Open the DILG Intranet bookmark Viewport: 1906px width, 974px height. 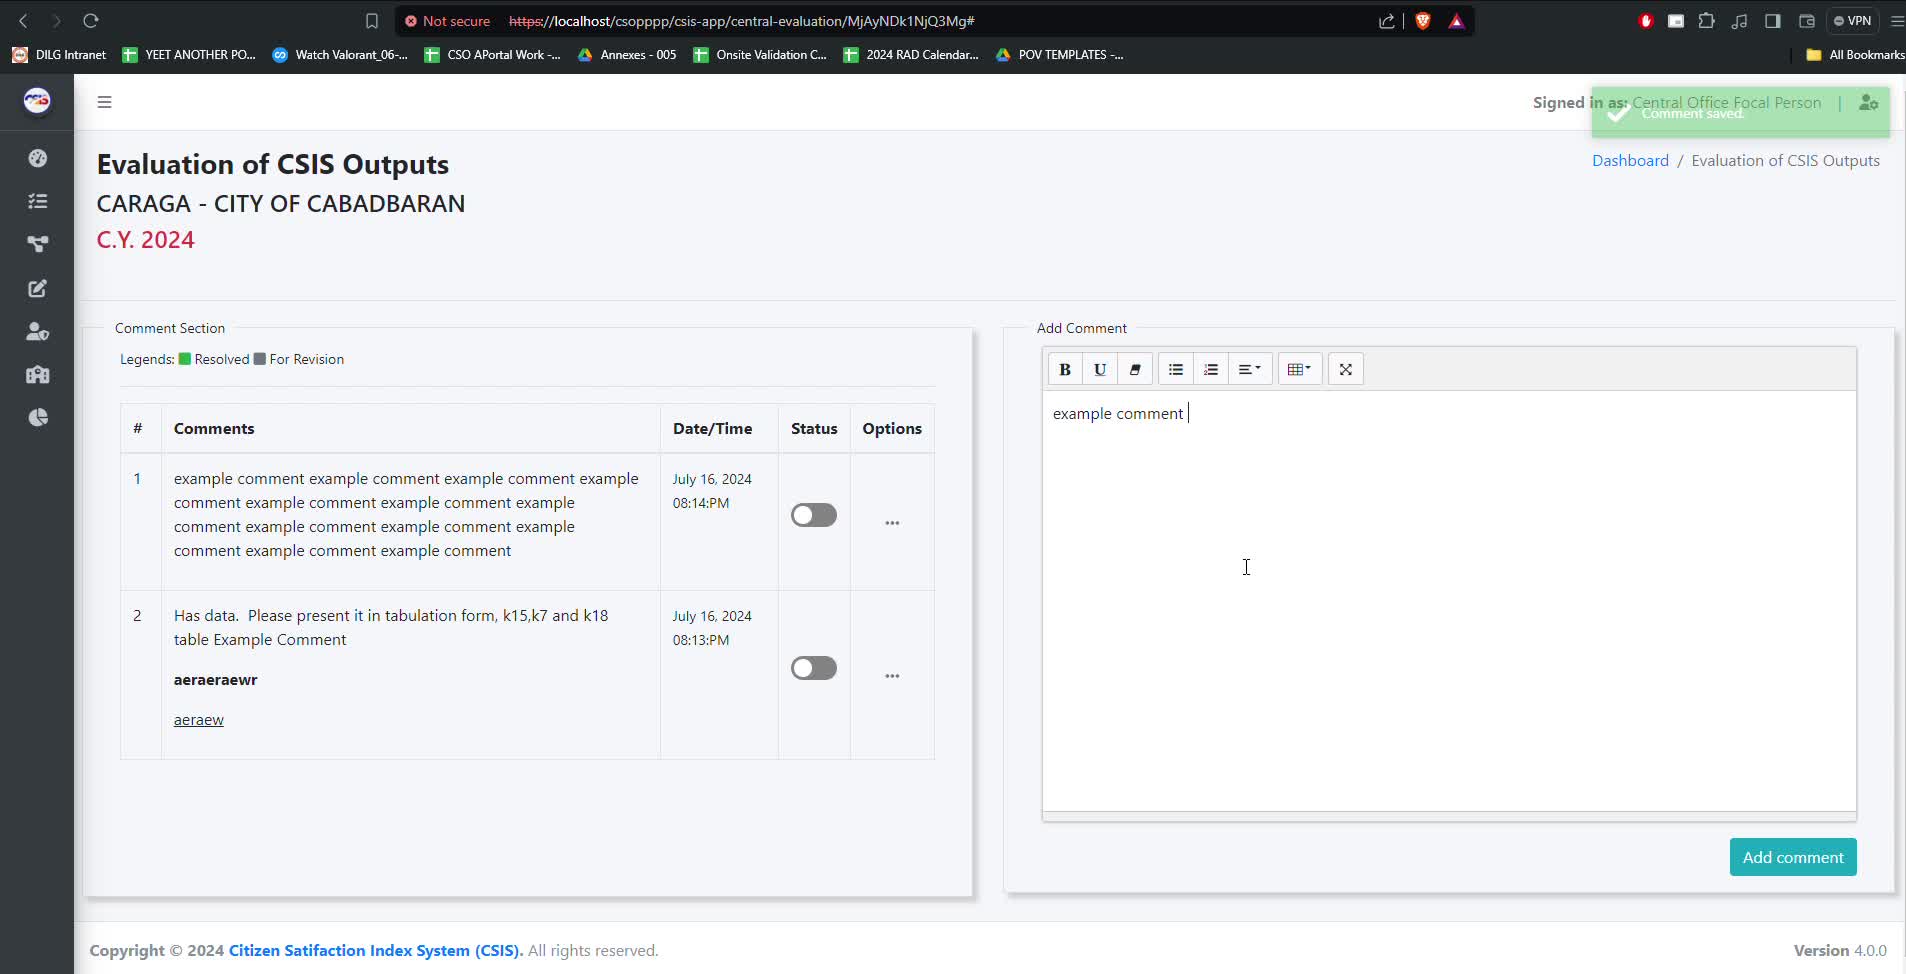click(x=59, y=55)
